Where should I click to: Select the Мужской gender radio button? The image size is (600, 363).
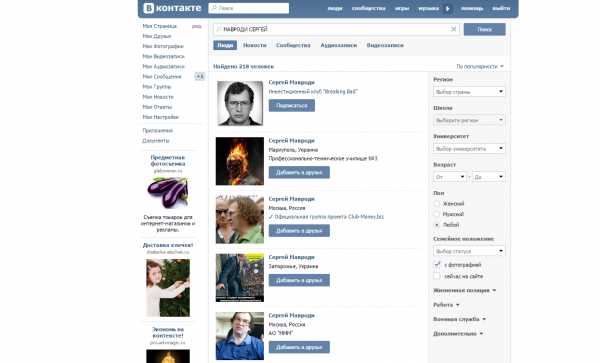point(437,214)
